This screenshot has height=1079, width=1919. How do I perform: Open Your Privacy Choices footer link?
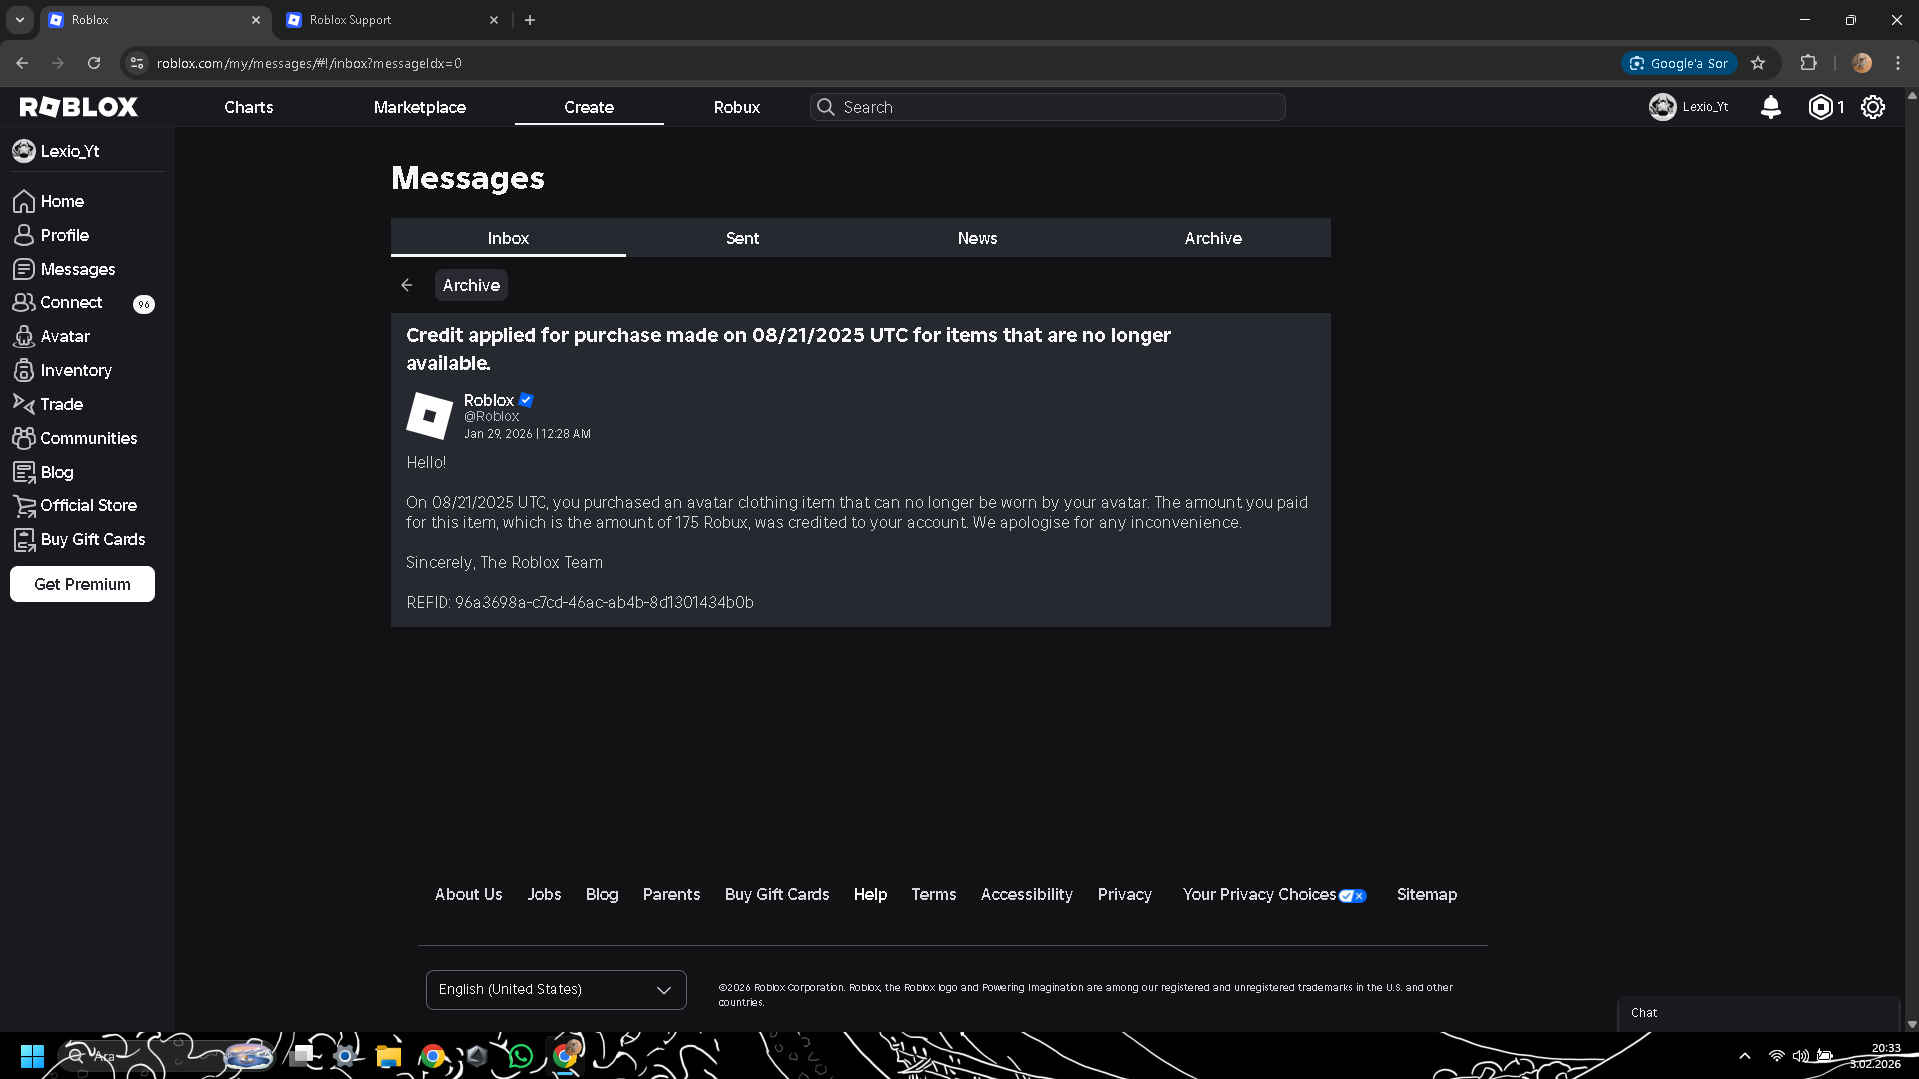tap(1275, 894)
